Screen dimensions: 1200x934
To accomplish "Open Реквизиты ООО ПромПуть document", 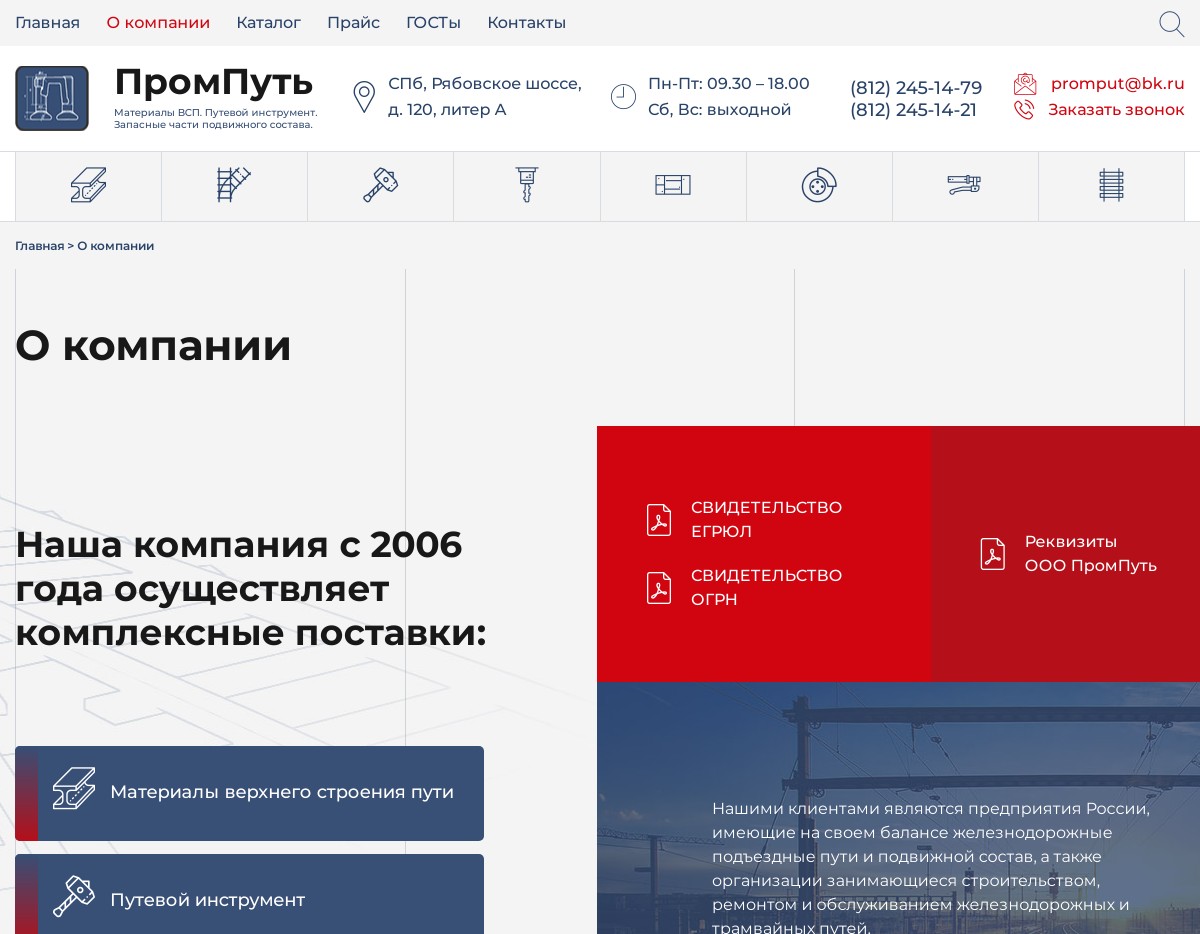I will click(1089, 554).
